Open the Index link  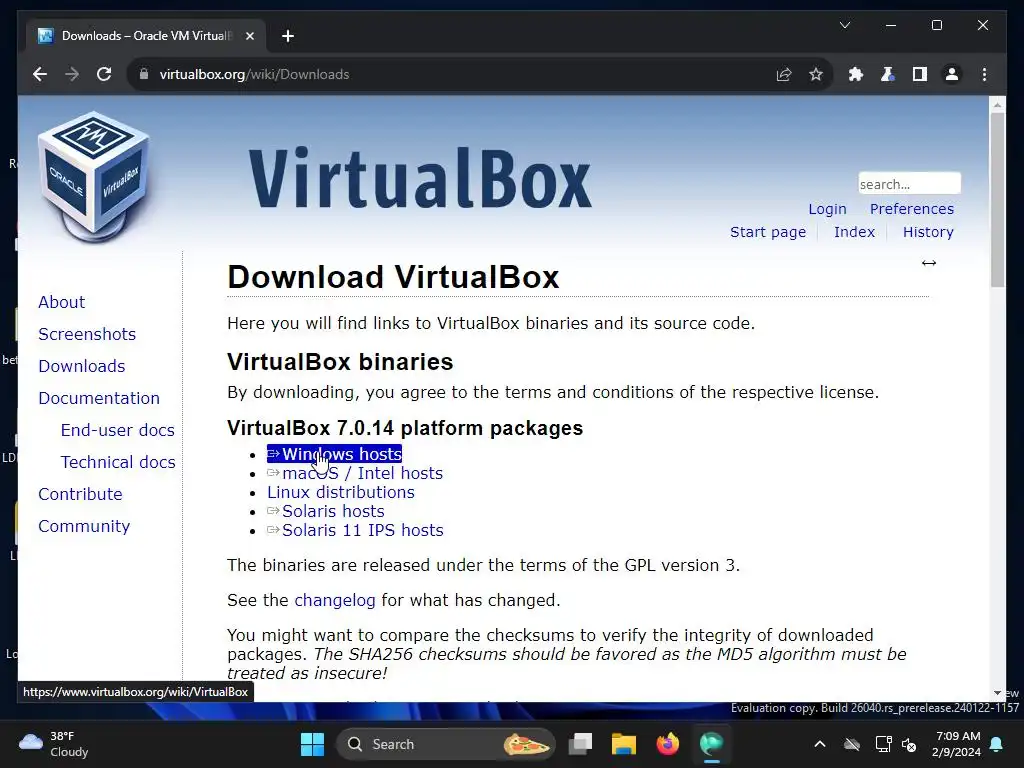(x=854, y=232)
